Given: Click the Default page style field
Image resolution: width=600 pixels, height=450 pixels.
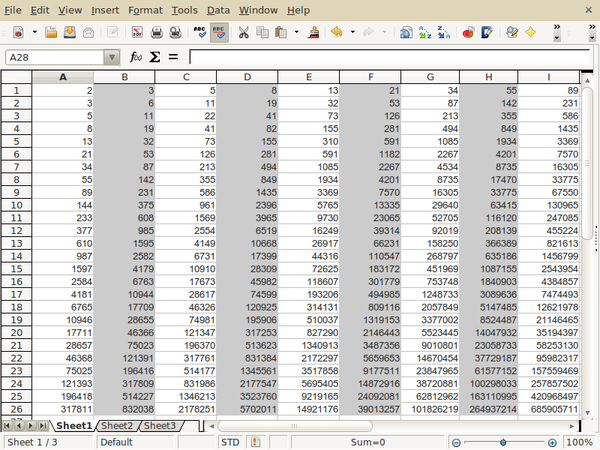Looking at the screenshot, I should [135, 442].
